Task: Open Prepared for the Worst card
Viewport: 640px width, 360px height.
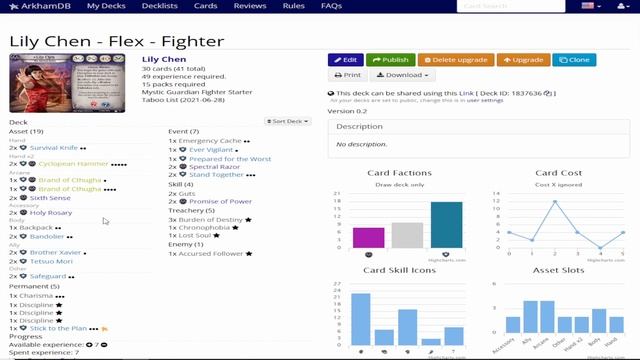Action: (x=230, y=159)
